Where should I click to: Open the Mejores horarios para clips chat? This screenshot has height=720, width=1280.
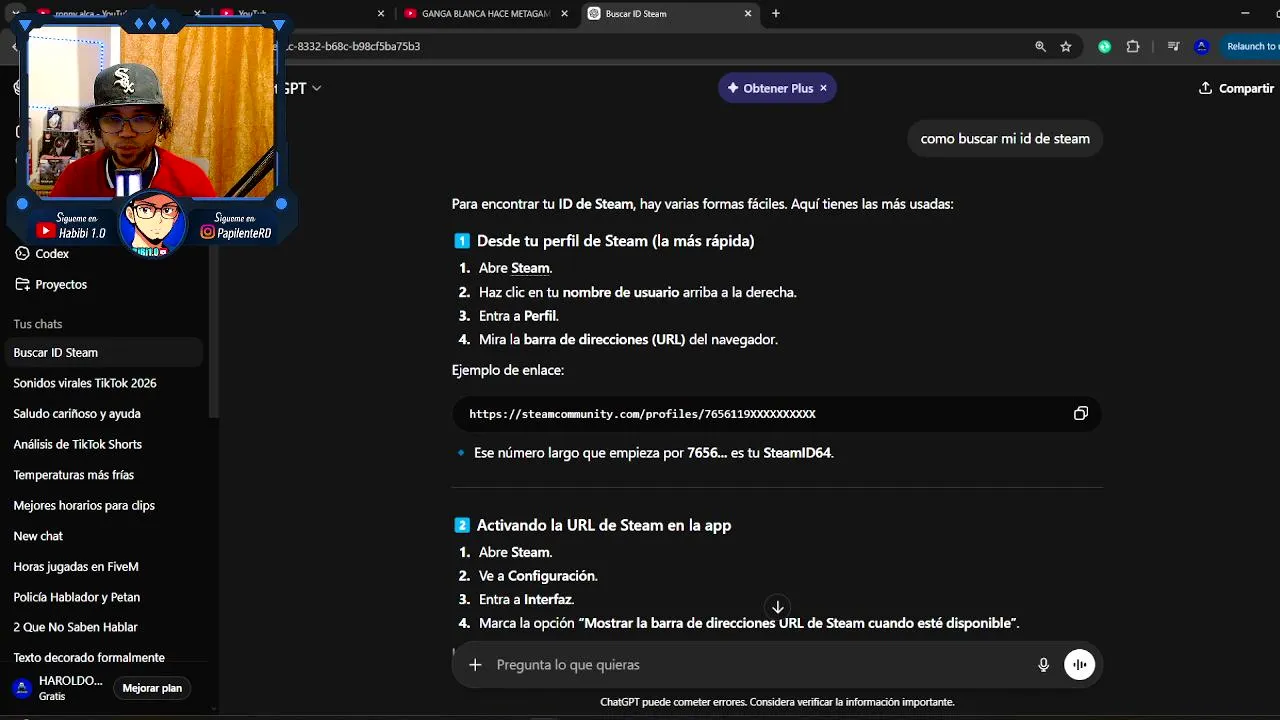104,506
